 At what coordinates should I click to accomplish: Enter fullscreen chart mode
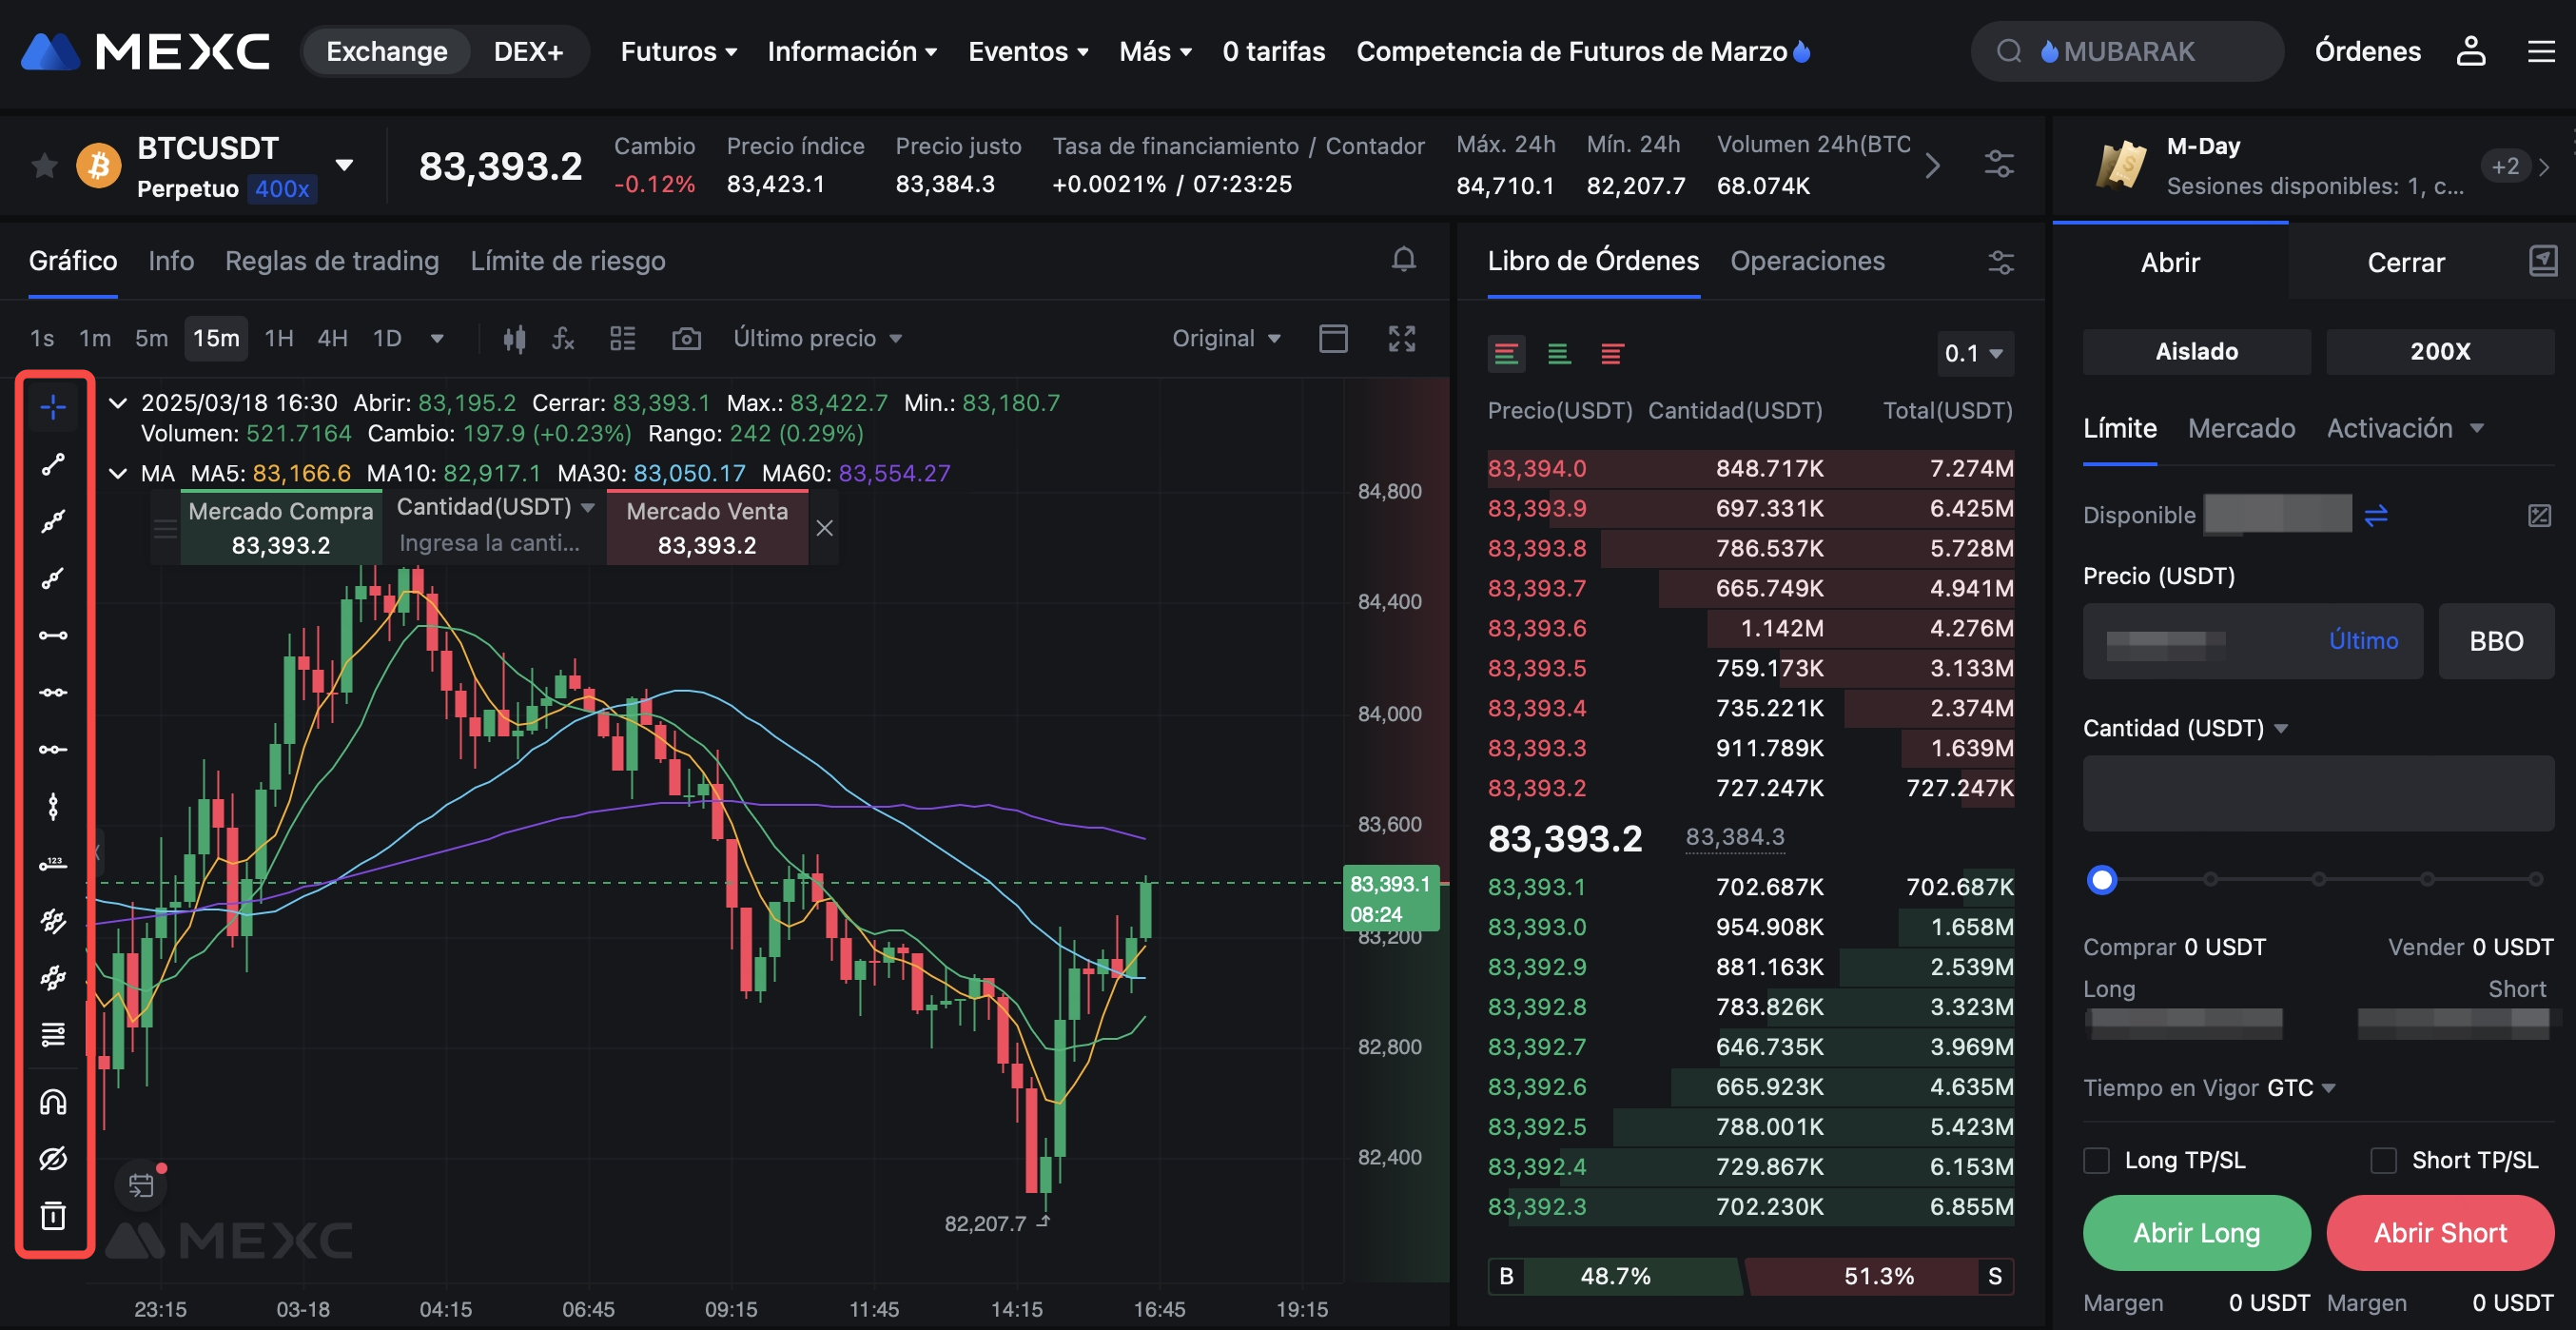[1401, 339]
